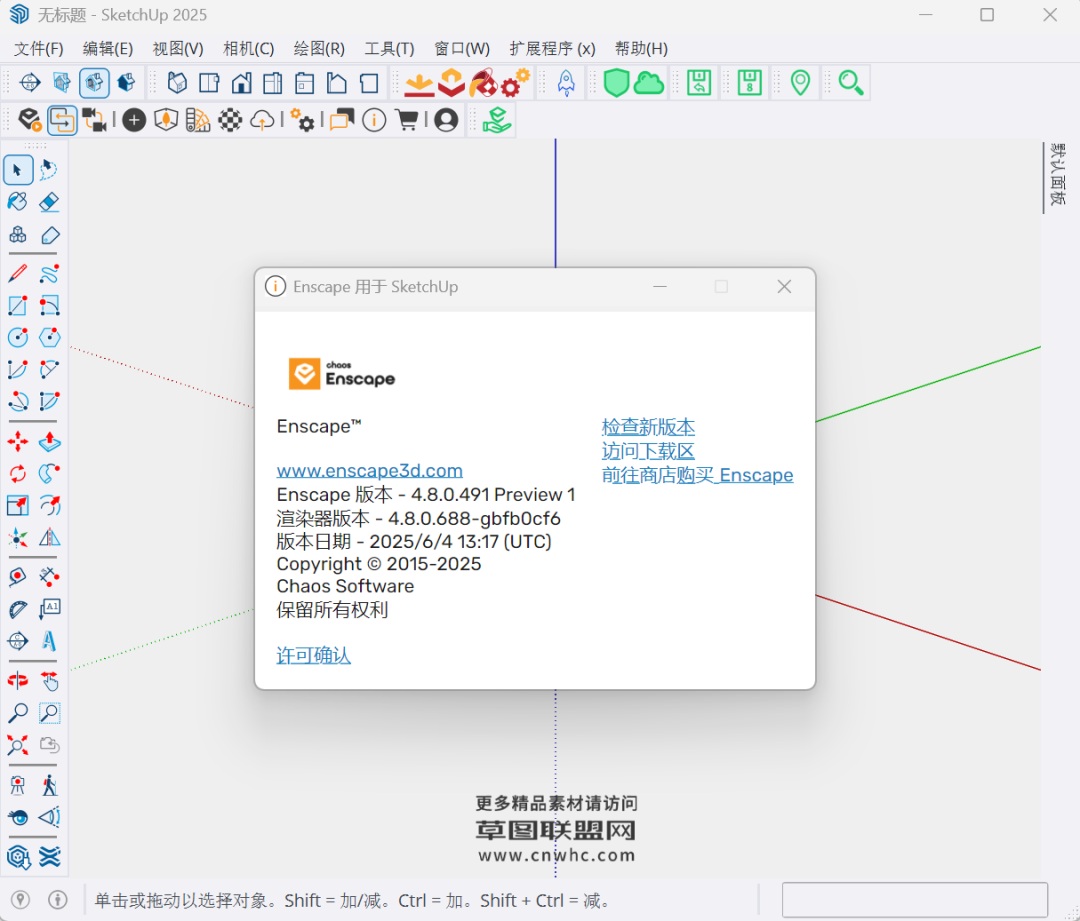
Task: Click the 前往商店购买 Enscape link
Action: click(697, 475)
